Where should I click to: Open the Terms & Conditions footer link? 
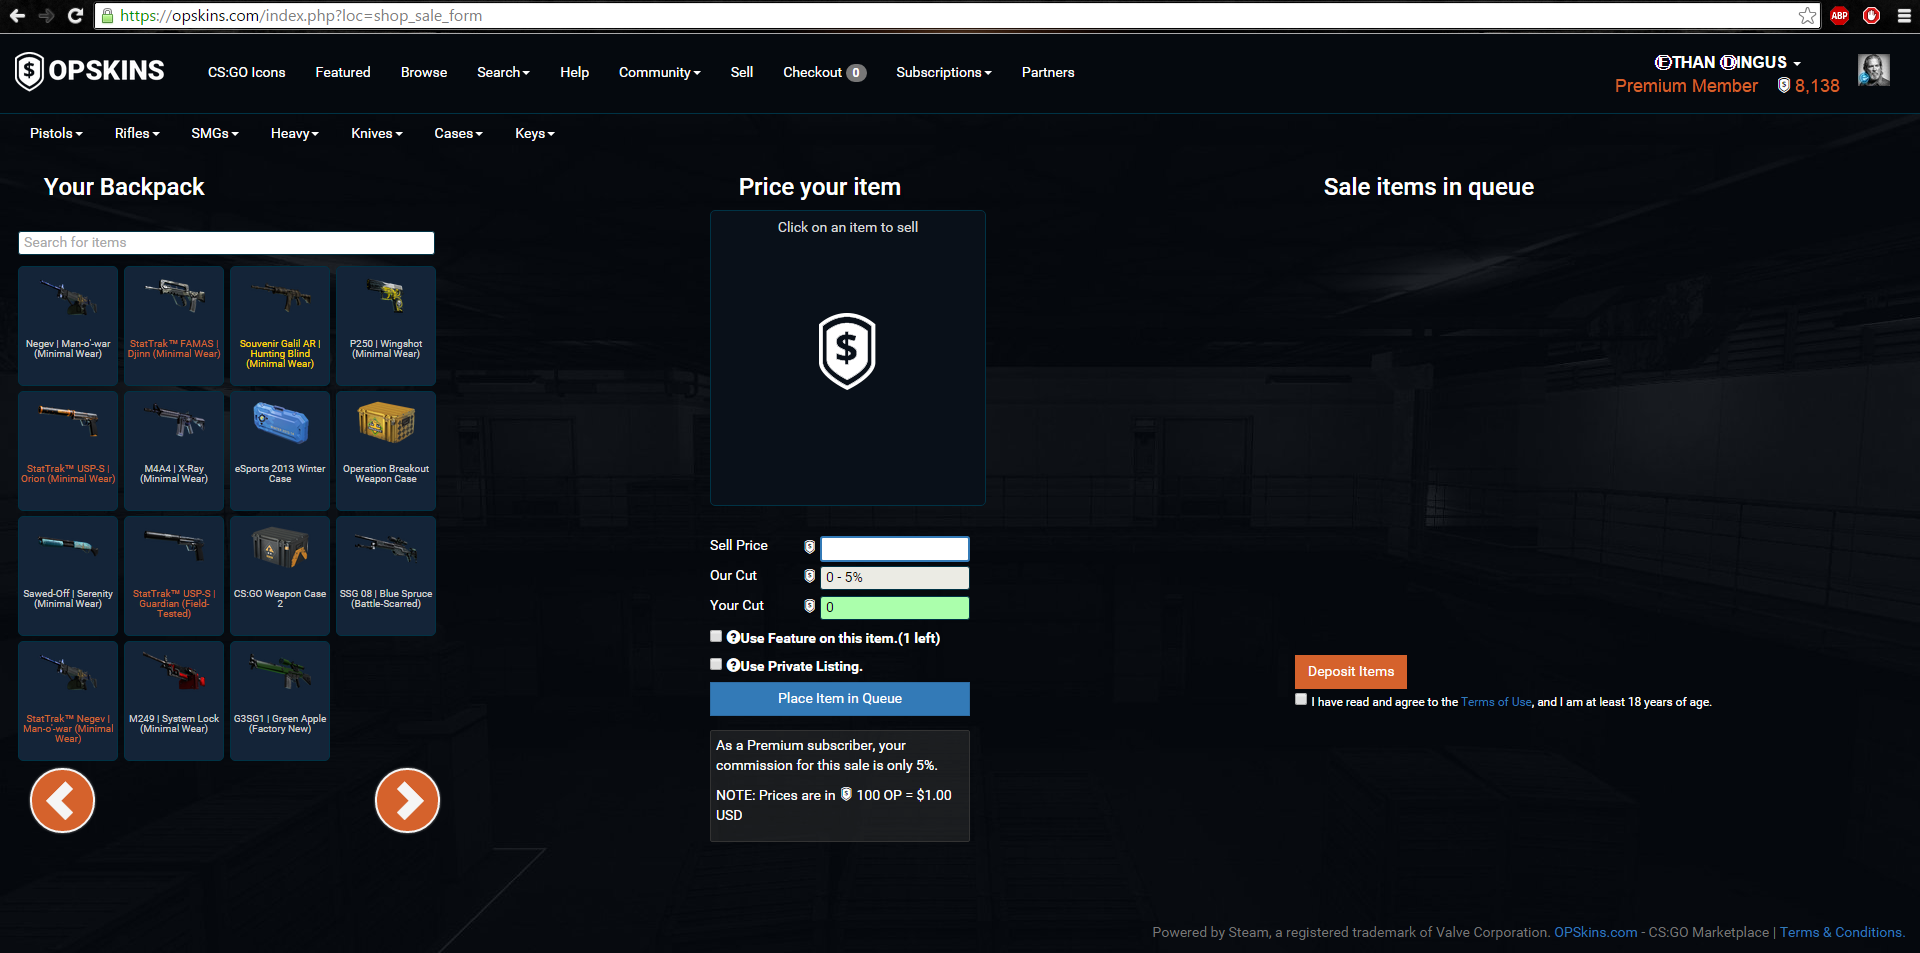point(1841,932)
